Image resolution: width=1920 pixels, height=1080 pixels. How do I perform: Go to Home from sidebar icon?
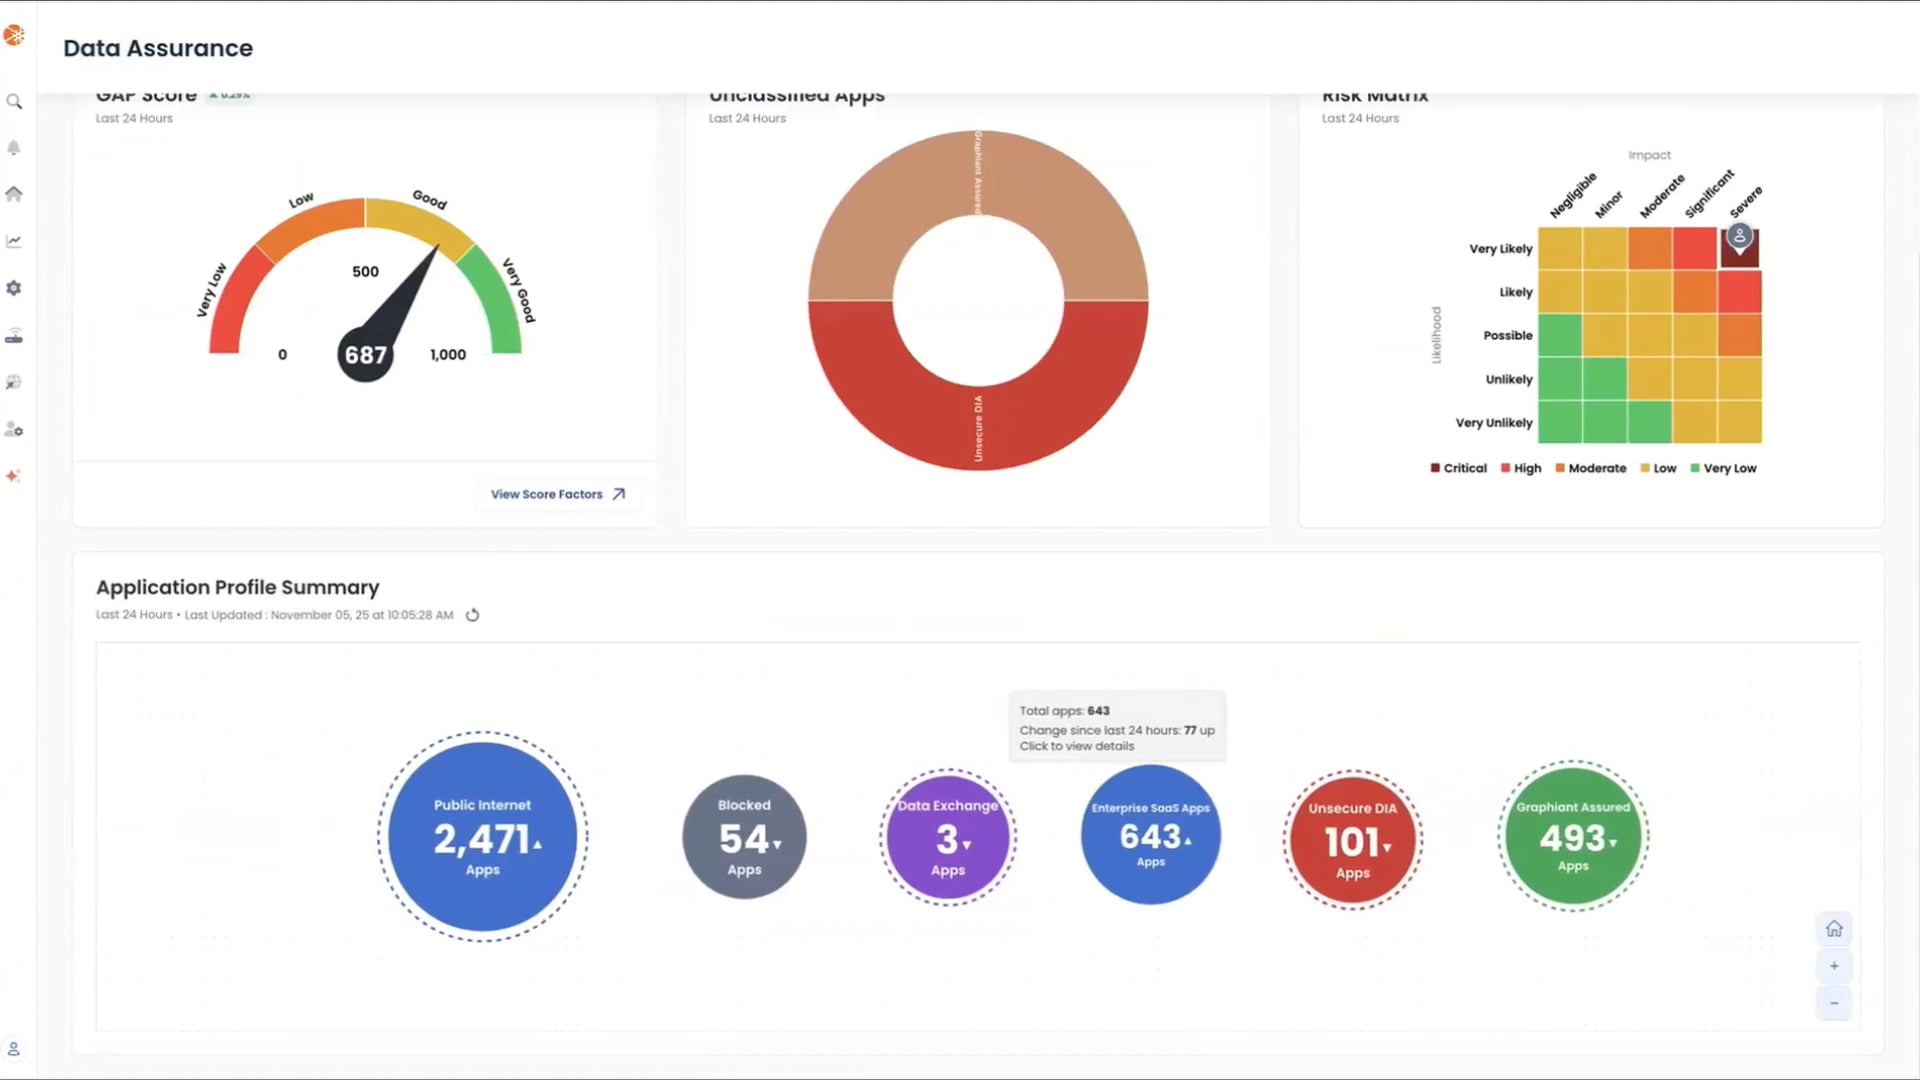click(x=14, y=194)
